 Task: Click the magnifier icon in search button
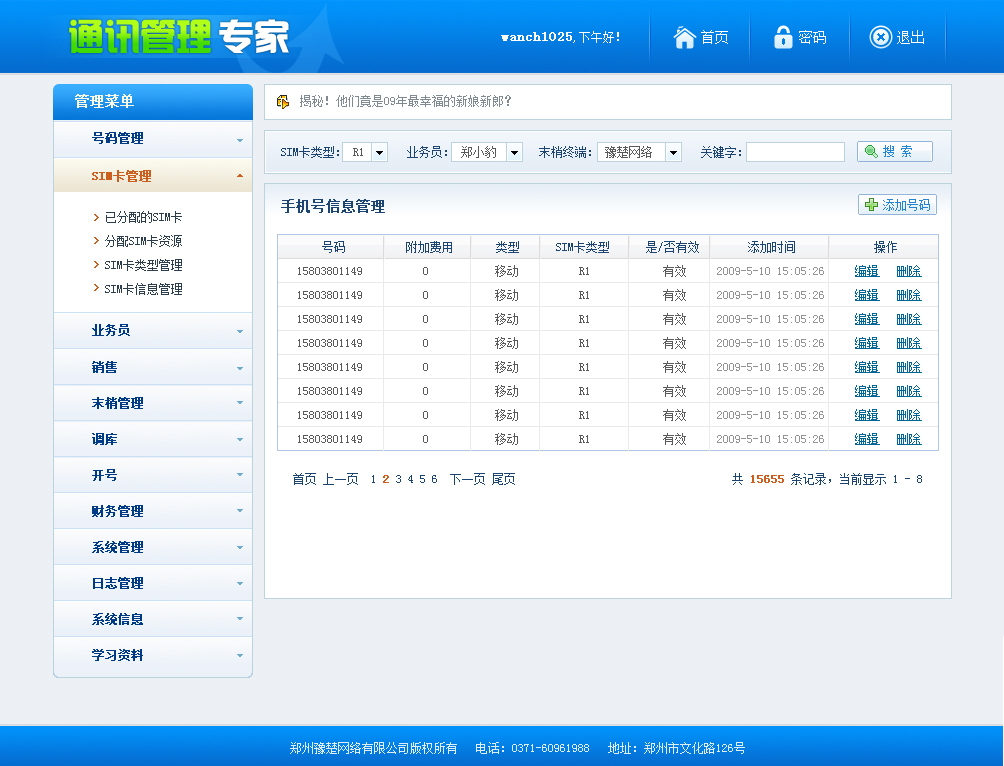[x=871, y=151]
